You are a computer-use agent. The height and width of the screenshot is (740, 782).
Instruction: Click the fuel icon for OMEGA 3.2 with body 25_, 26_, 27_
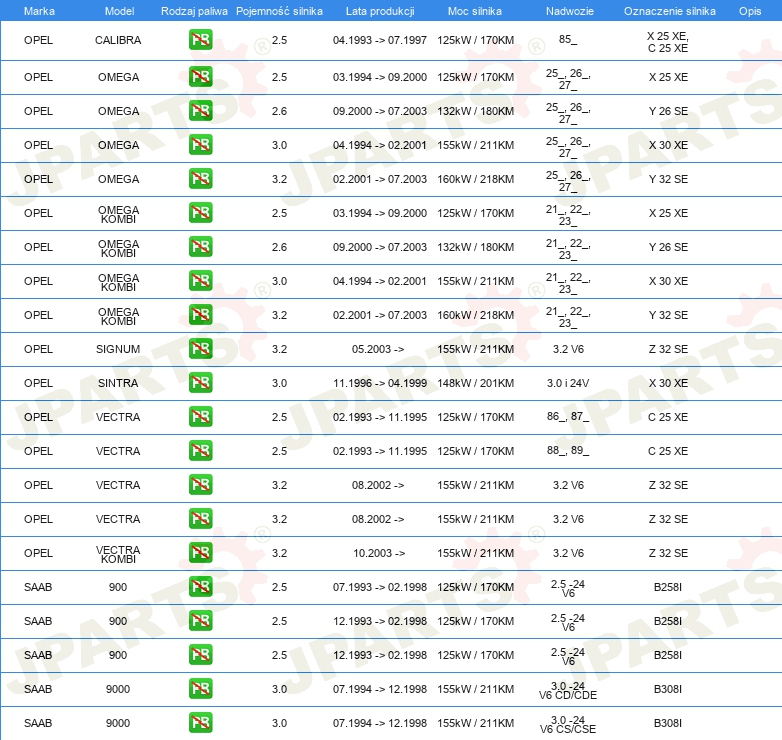200,178
